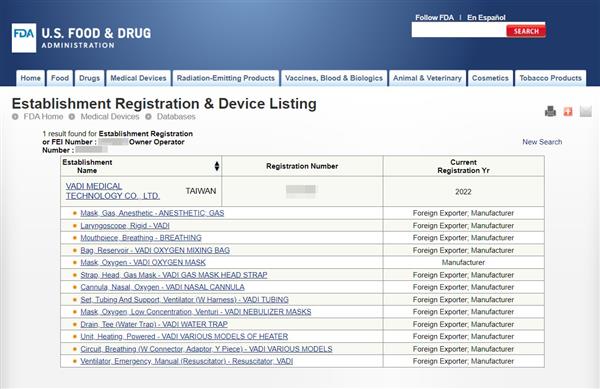The height and width of the screenshot is (389, 600).
Task: Open the Tobacco Products tab
Action: point(550,78)
